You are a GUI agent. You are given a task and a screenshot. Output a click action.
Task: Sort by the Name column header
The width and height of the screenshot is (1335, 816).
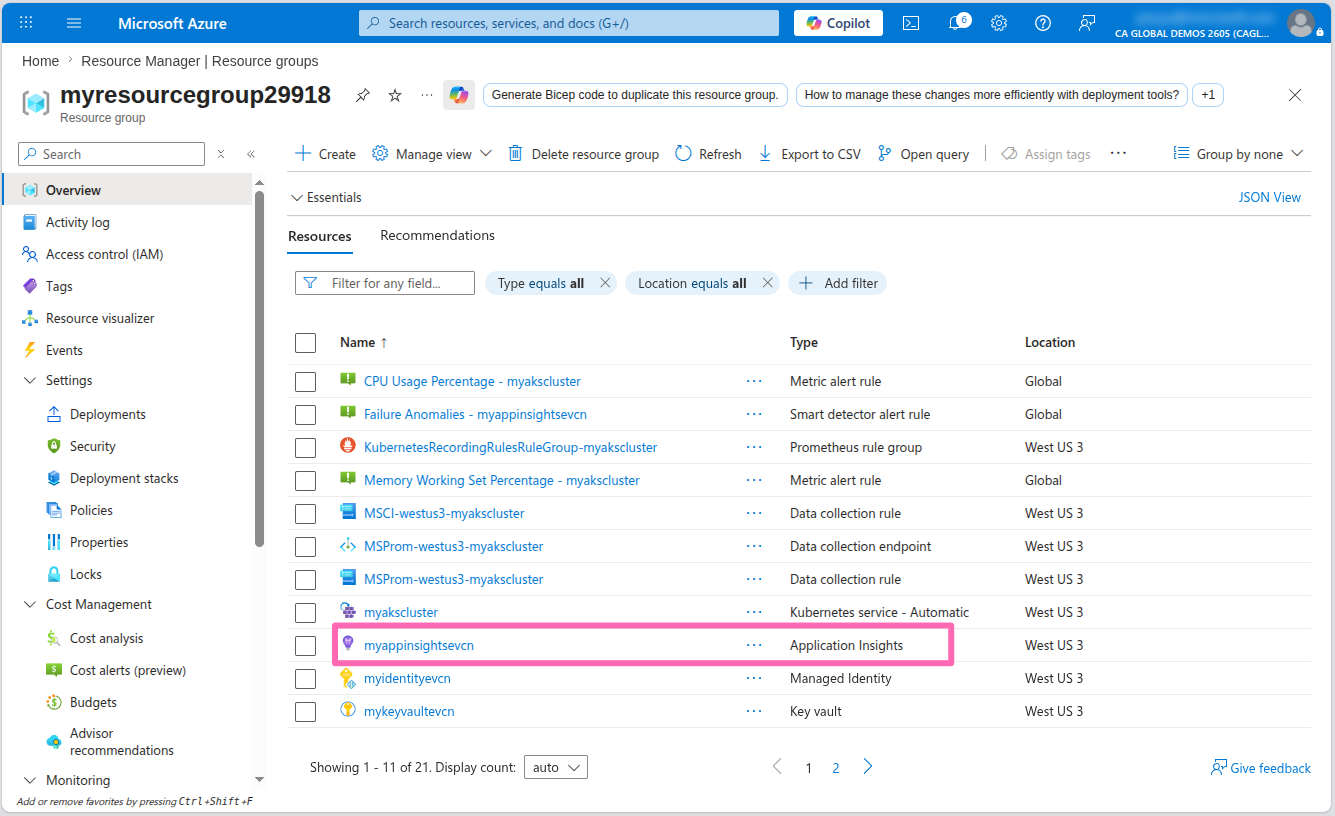pyautogui.click(x=363, y=342)
